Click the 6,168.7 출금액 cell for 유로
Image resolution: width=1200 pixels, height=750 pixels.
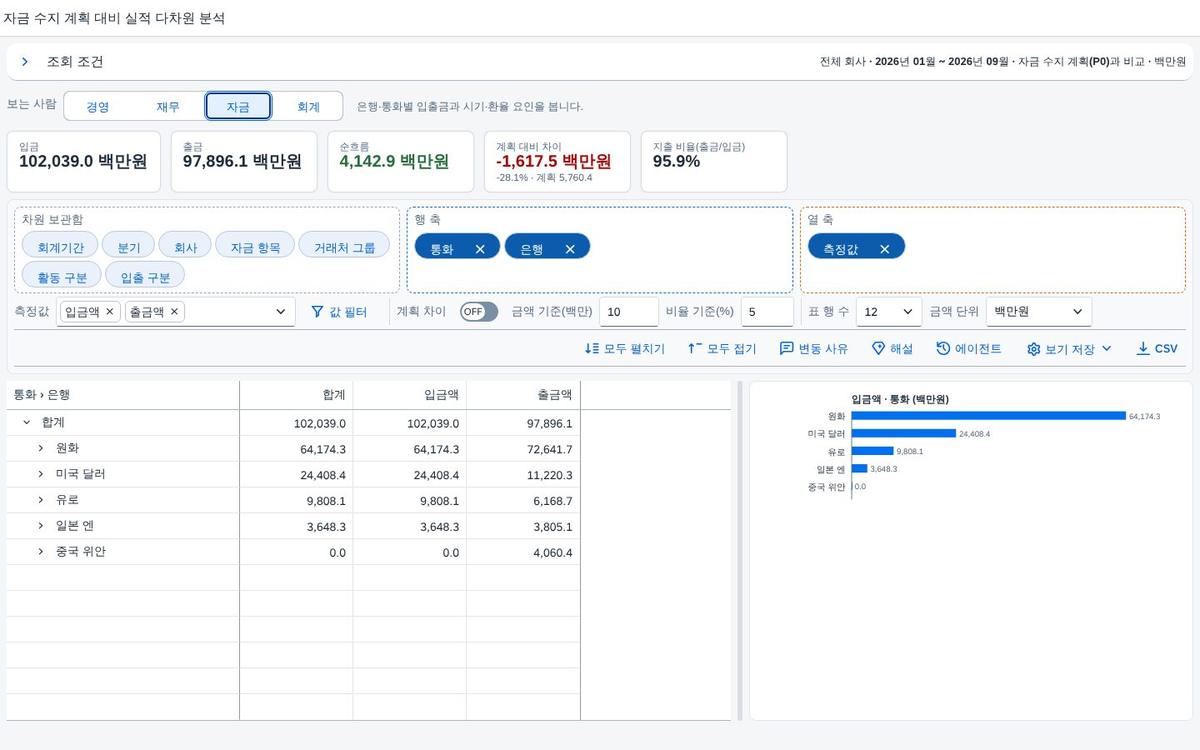pos(523,501)
